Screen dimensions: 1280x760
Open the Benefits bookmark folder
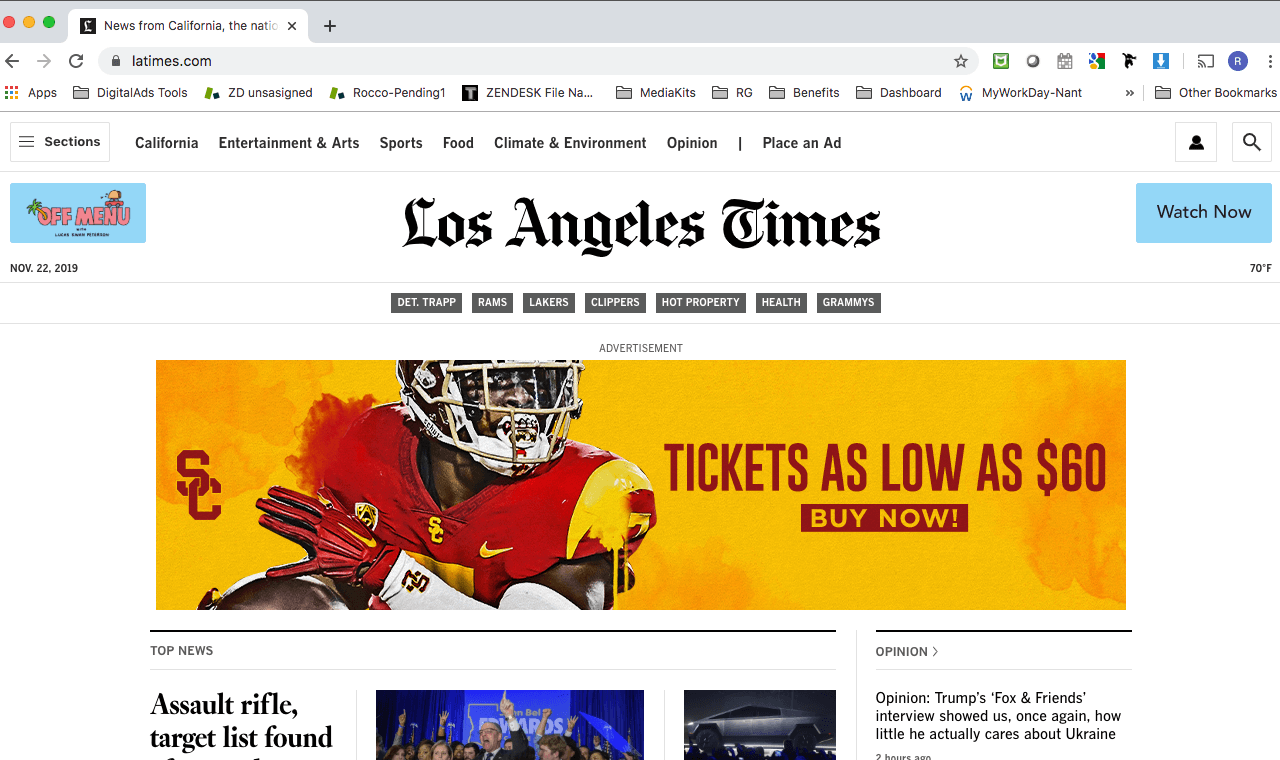[804, 93]
